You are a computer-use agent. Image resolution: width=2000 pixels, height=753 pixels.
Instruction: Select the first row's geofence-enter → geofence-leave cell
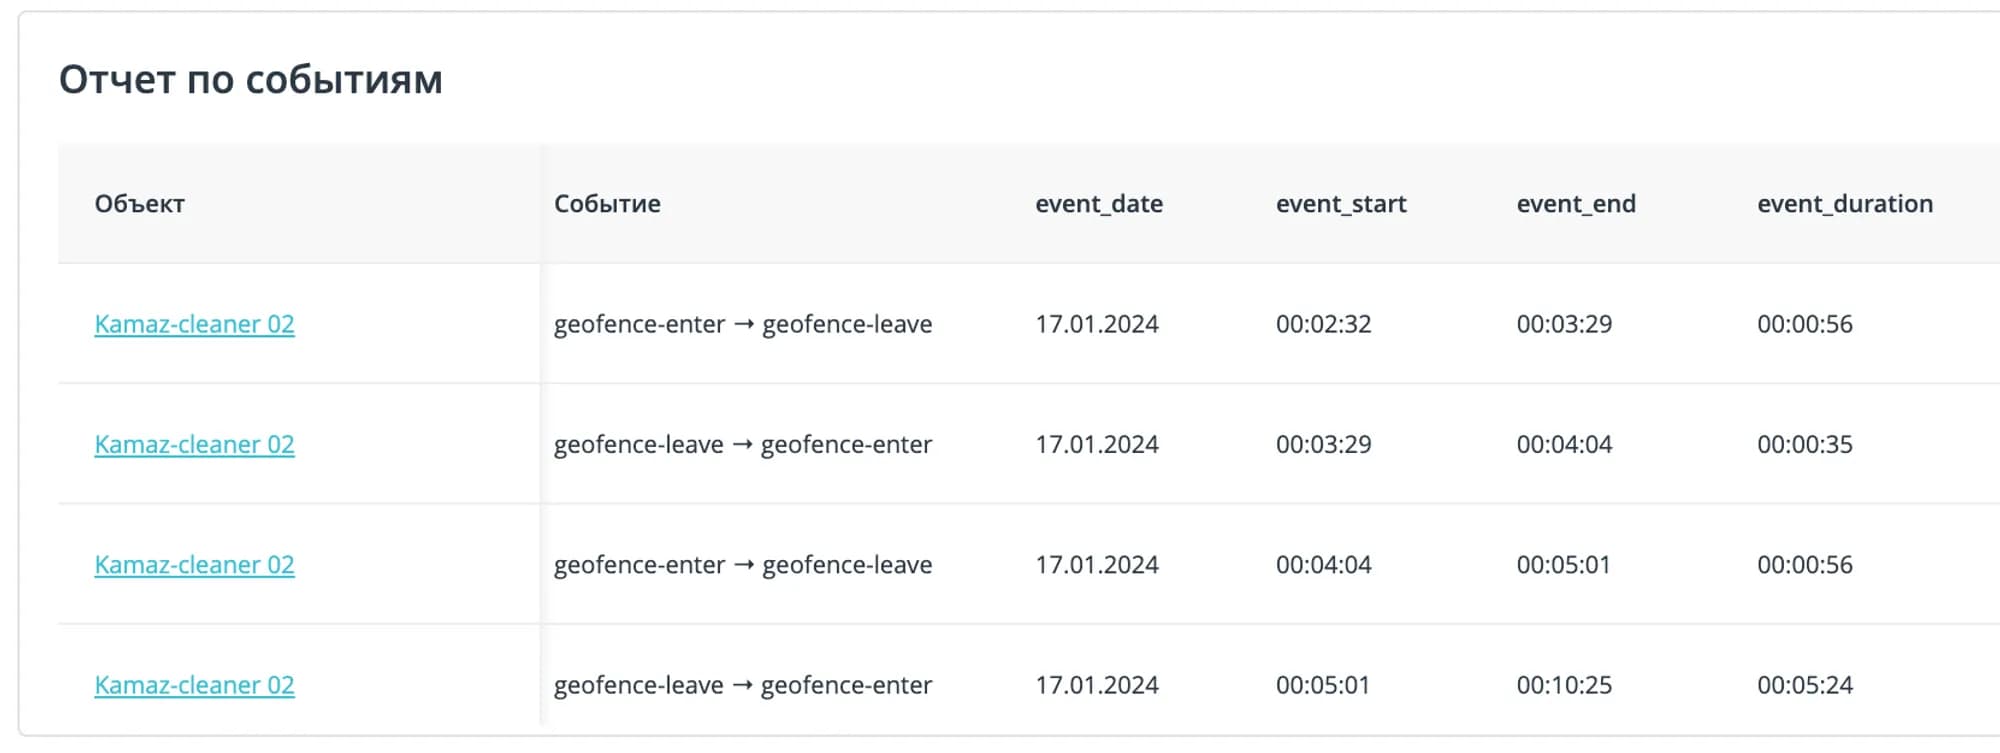pos(742,324)
